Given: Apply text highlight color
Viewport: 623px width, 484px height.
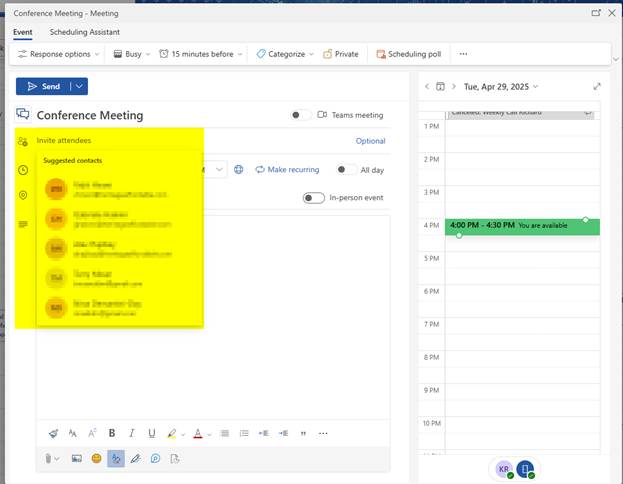Looking at the screenshot, I should pos(172,434).
